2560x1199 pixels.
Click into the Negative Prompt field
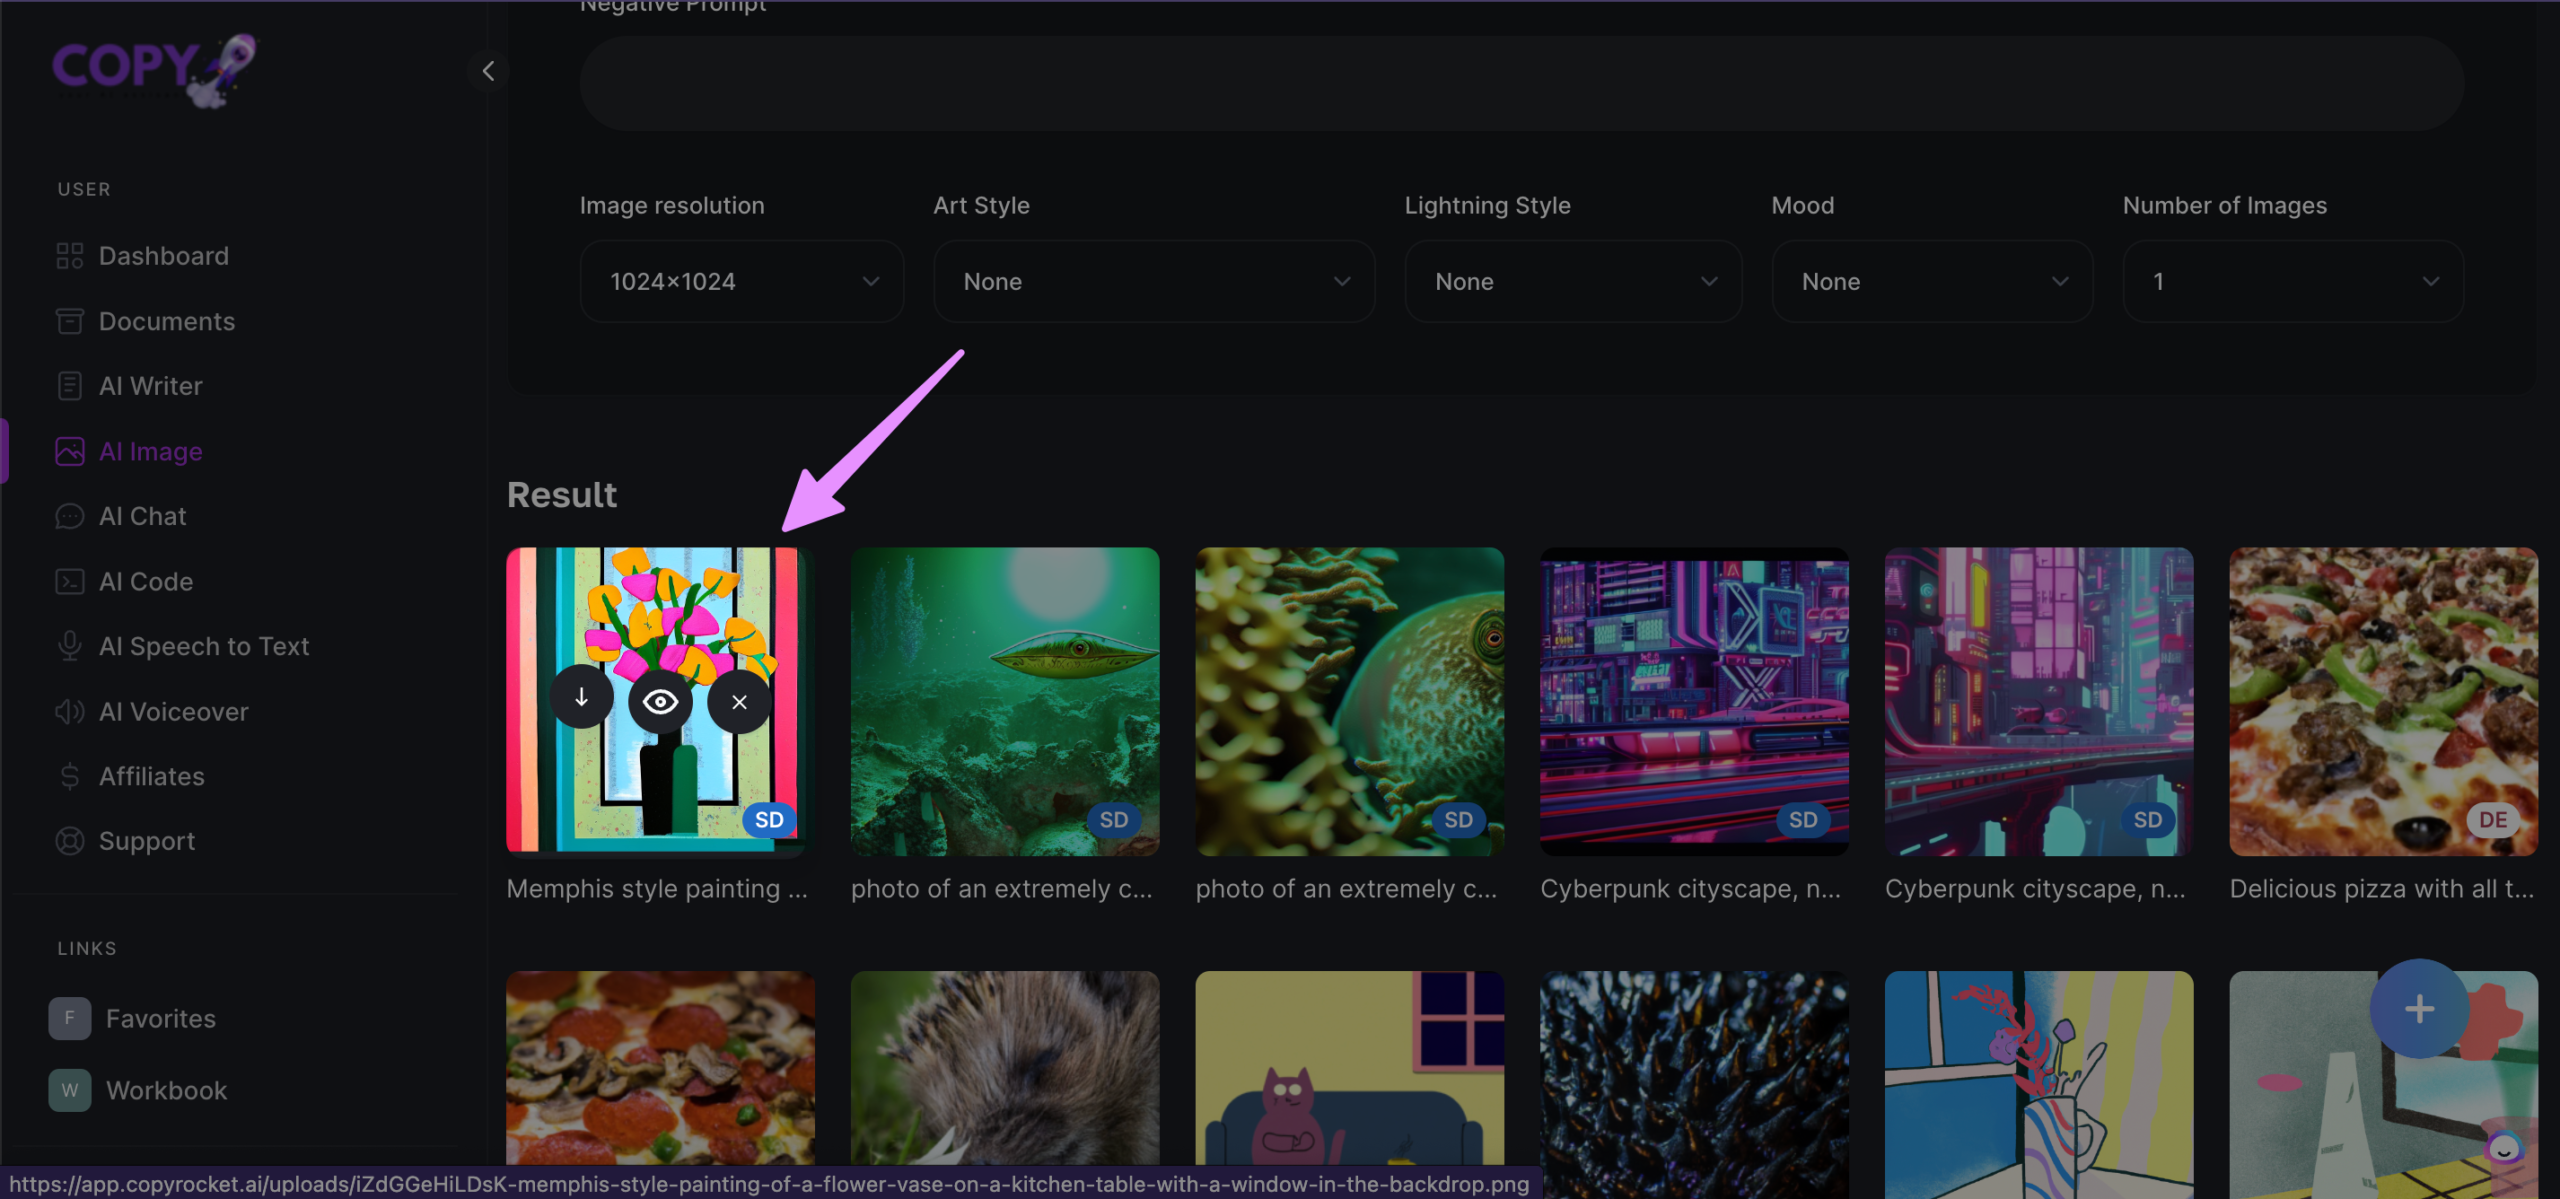(1520, 84)
